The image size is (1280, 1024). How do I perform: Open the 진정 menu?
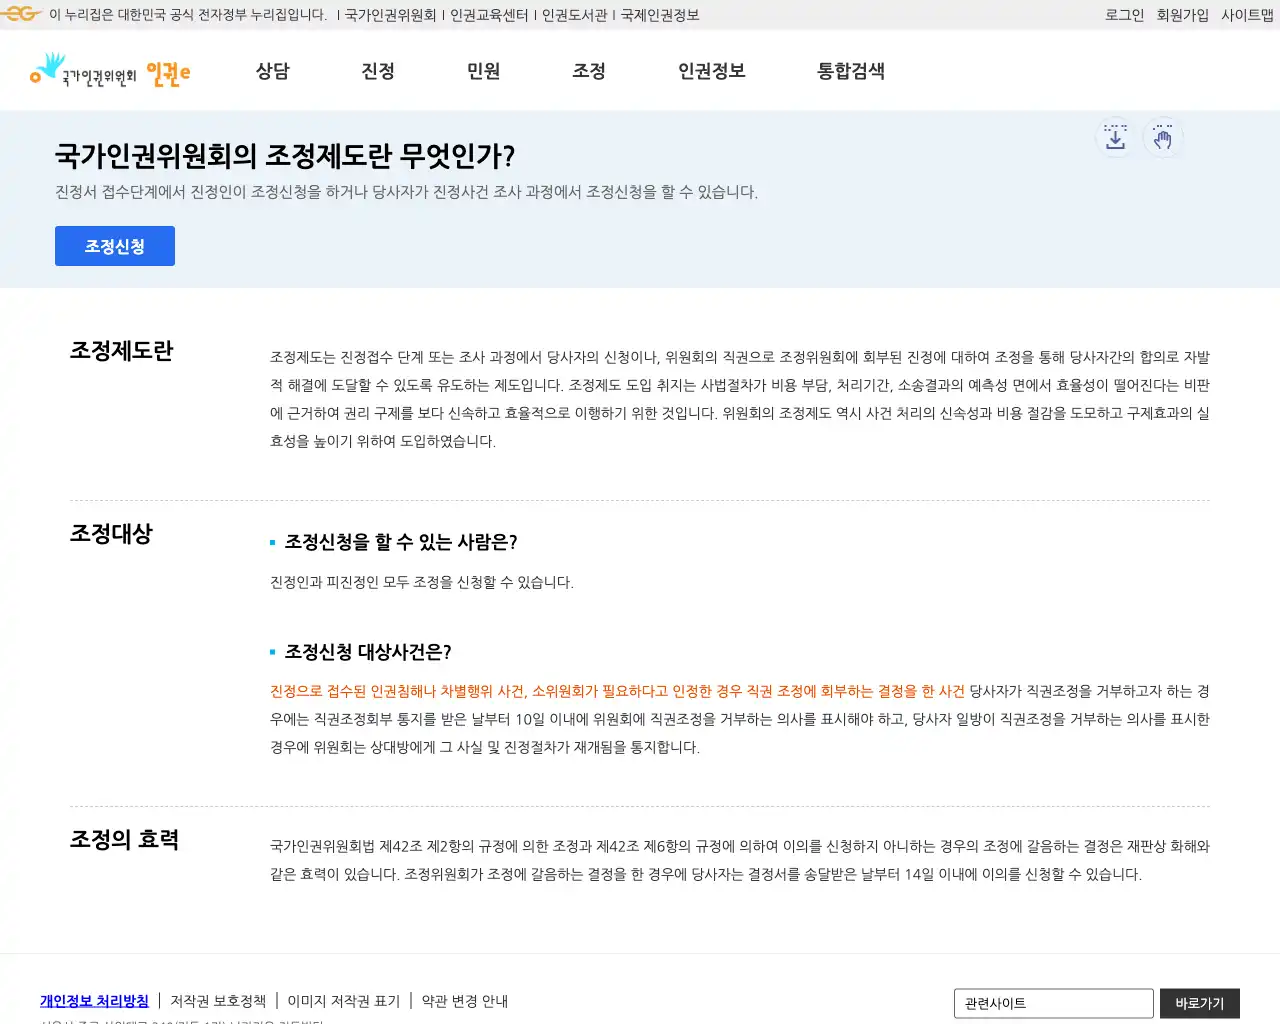click(x=377, y=71)
